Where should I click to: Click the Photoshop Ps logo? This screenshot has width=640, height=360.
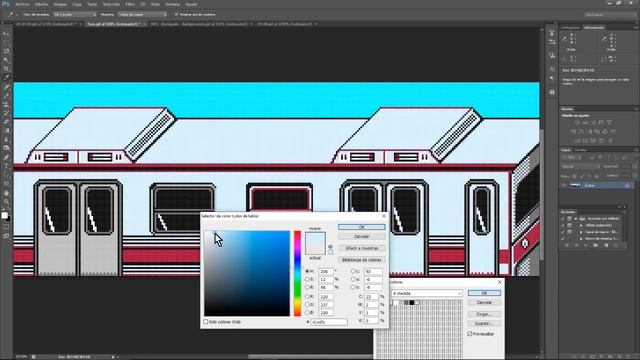click(6, 4)
